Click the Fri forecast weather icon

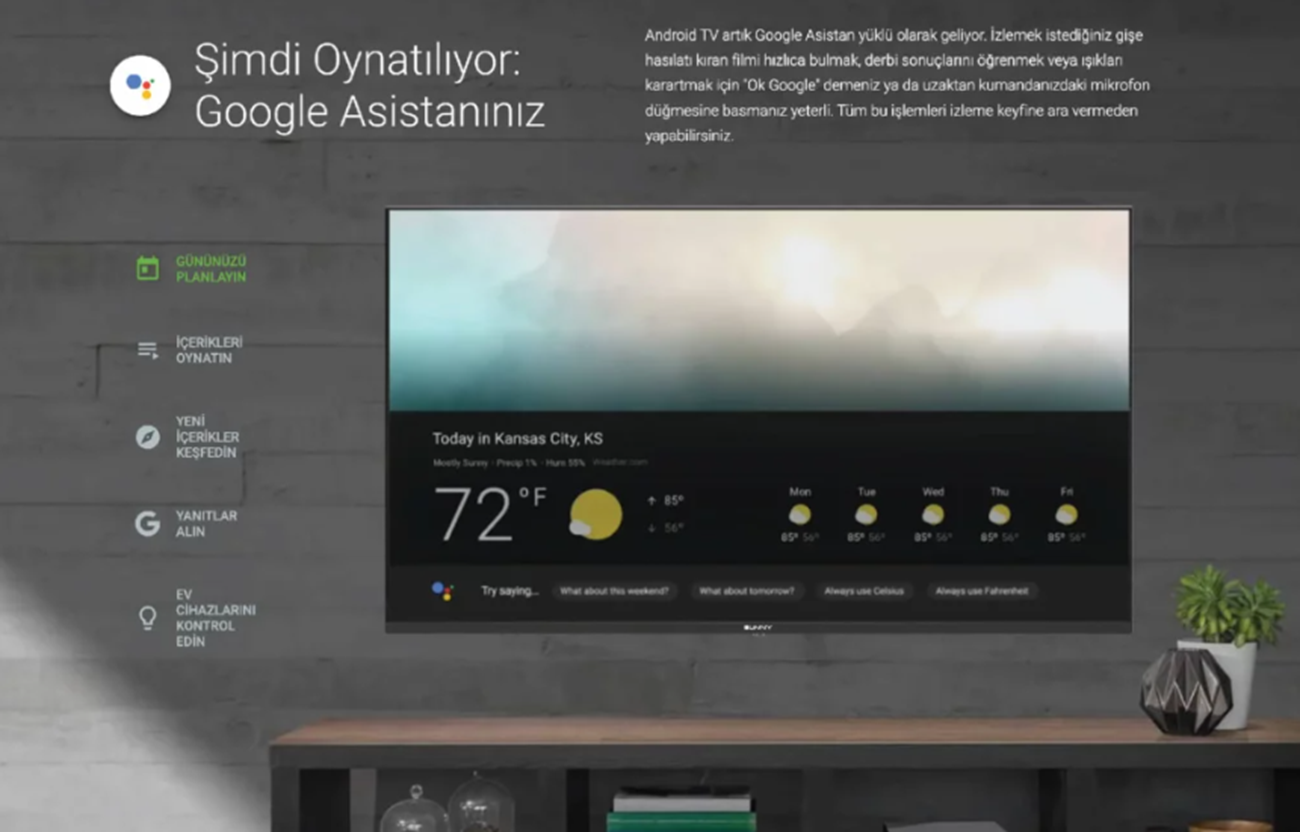point(1066,514)
